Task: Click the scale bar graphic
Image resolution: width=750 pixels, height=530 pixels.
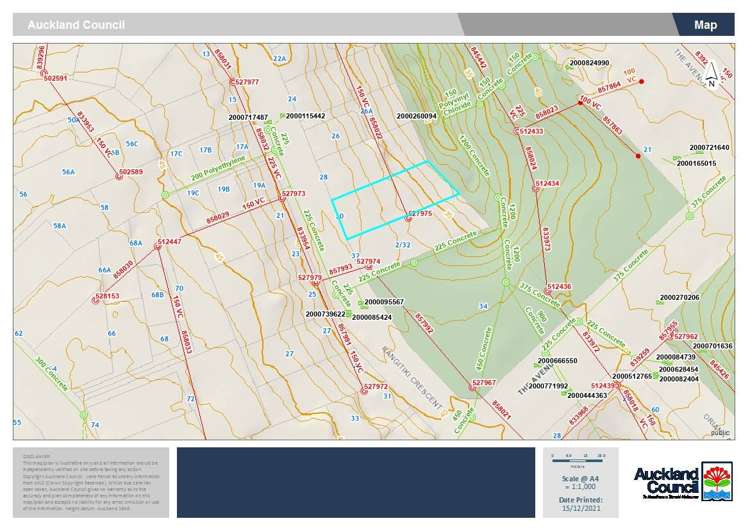Action: (x=577, y=459)
